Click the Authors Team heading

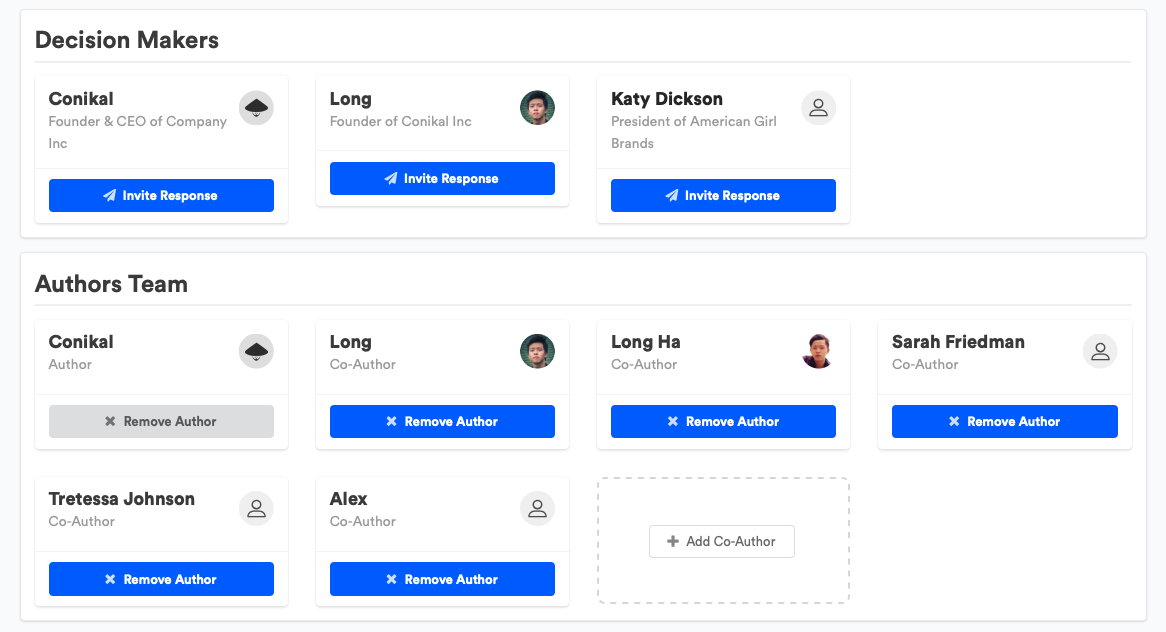click(112, 284)
